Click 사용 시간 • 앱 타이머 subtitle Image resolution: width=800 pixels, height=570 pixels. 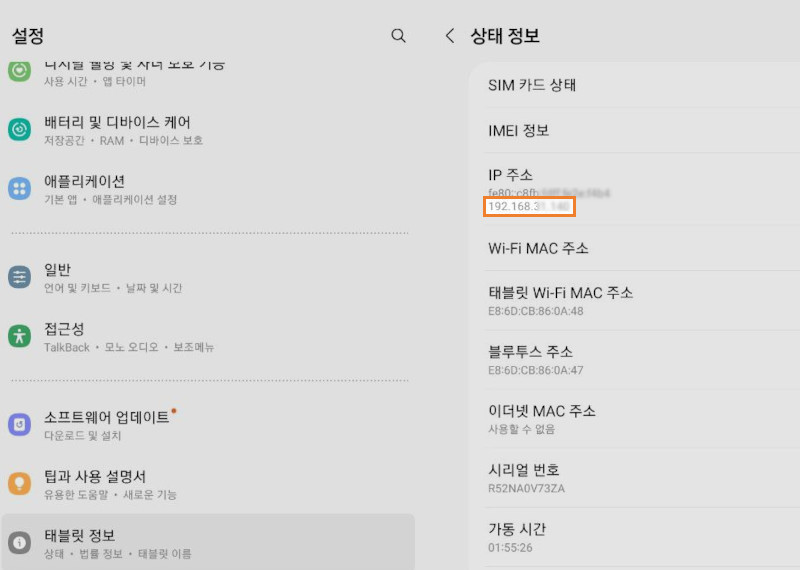95,81
